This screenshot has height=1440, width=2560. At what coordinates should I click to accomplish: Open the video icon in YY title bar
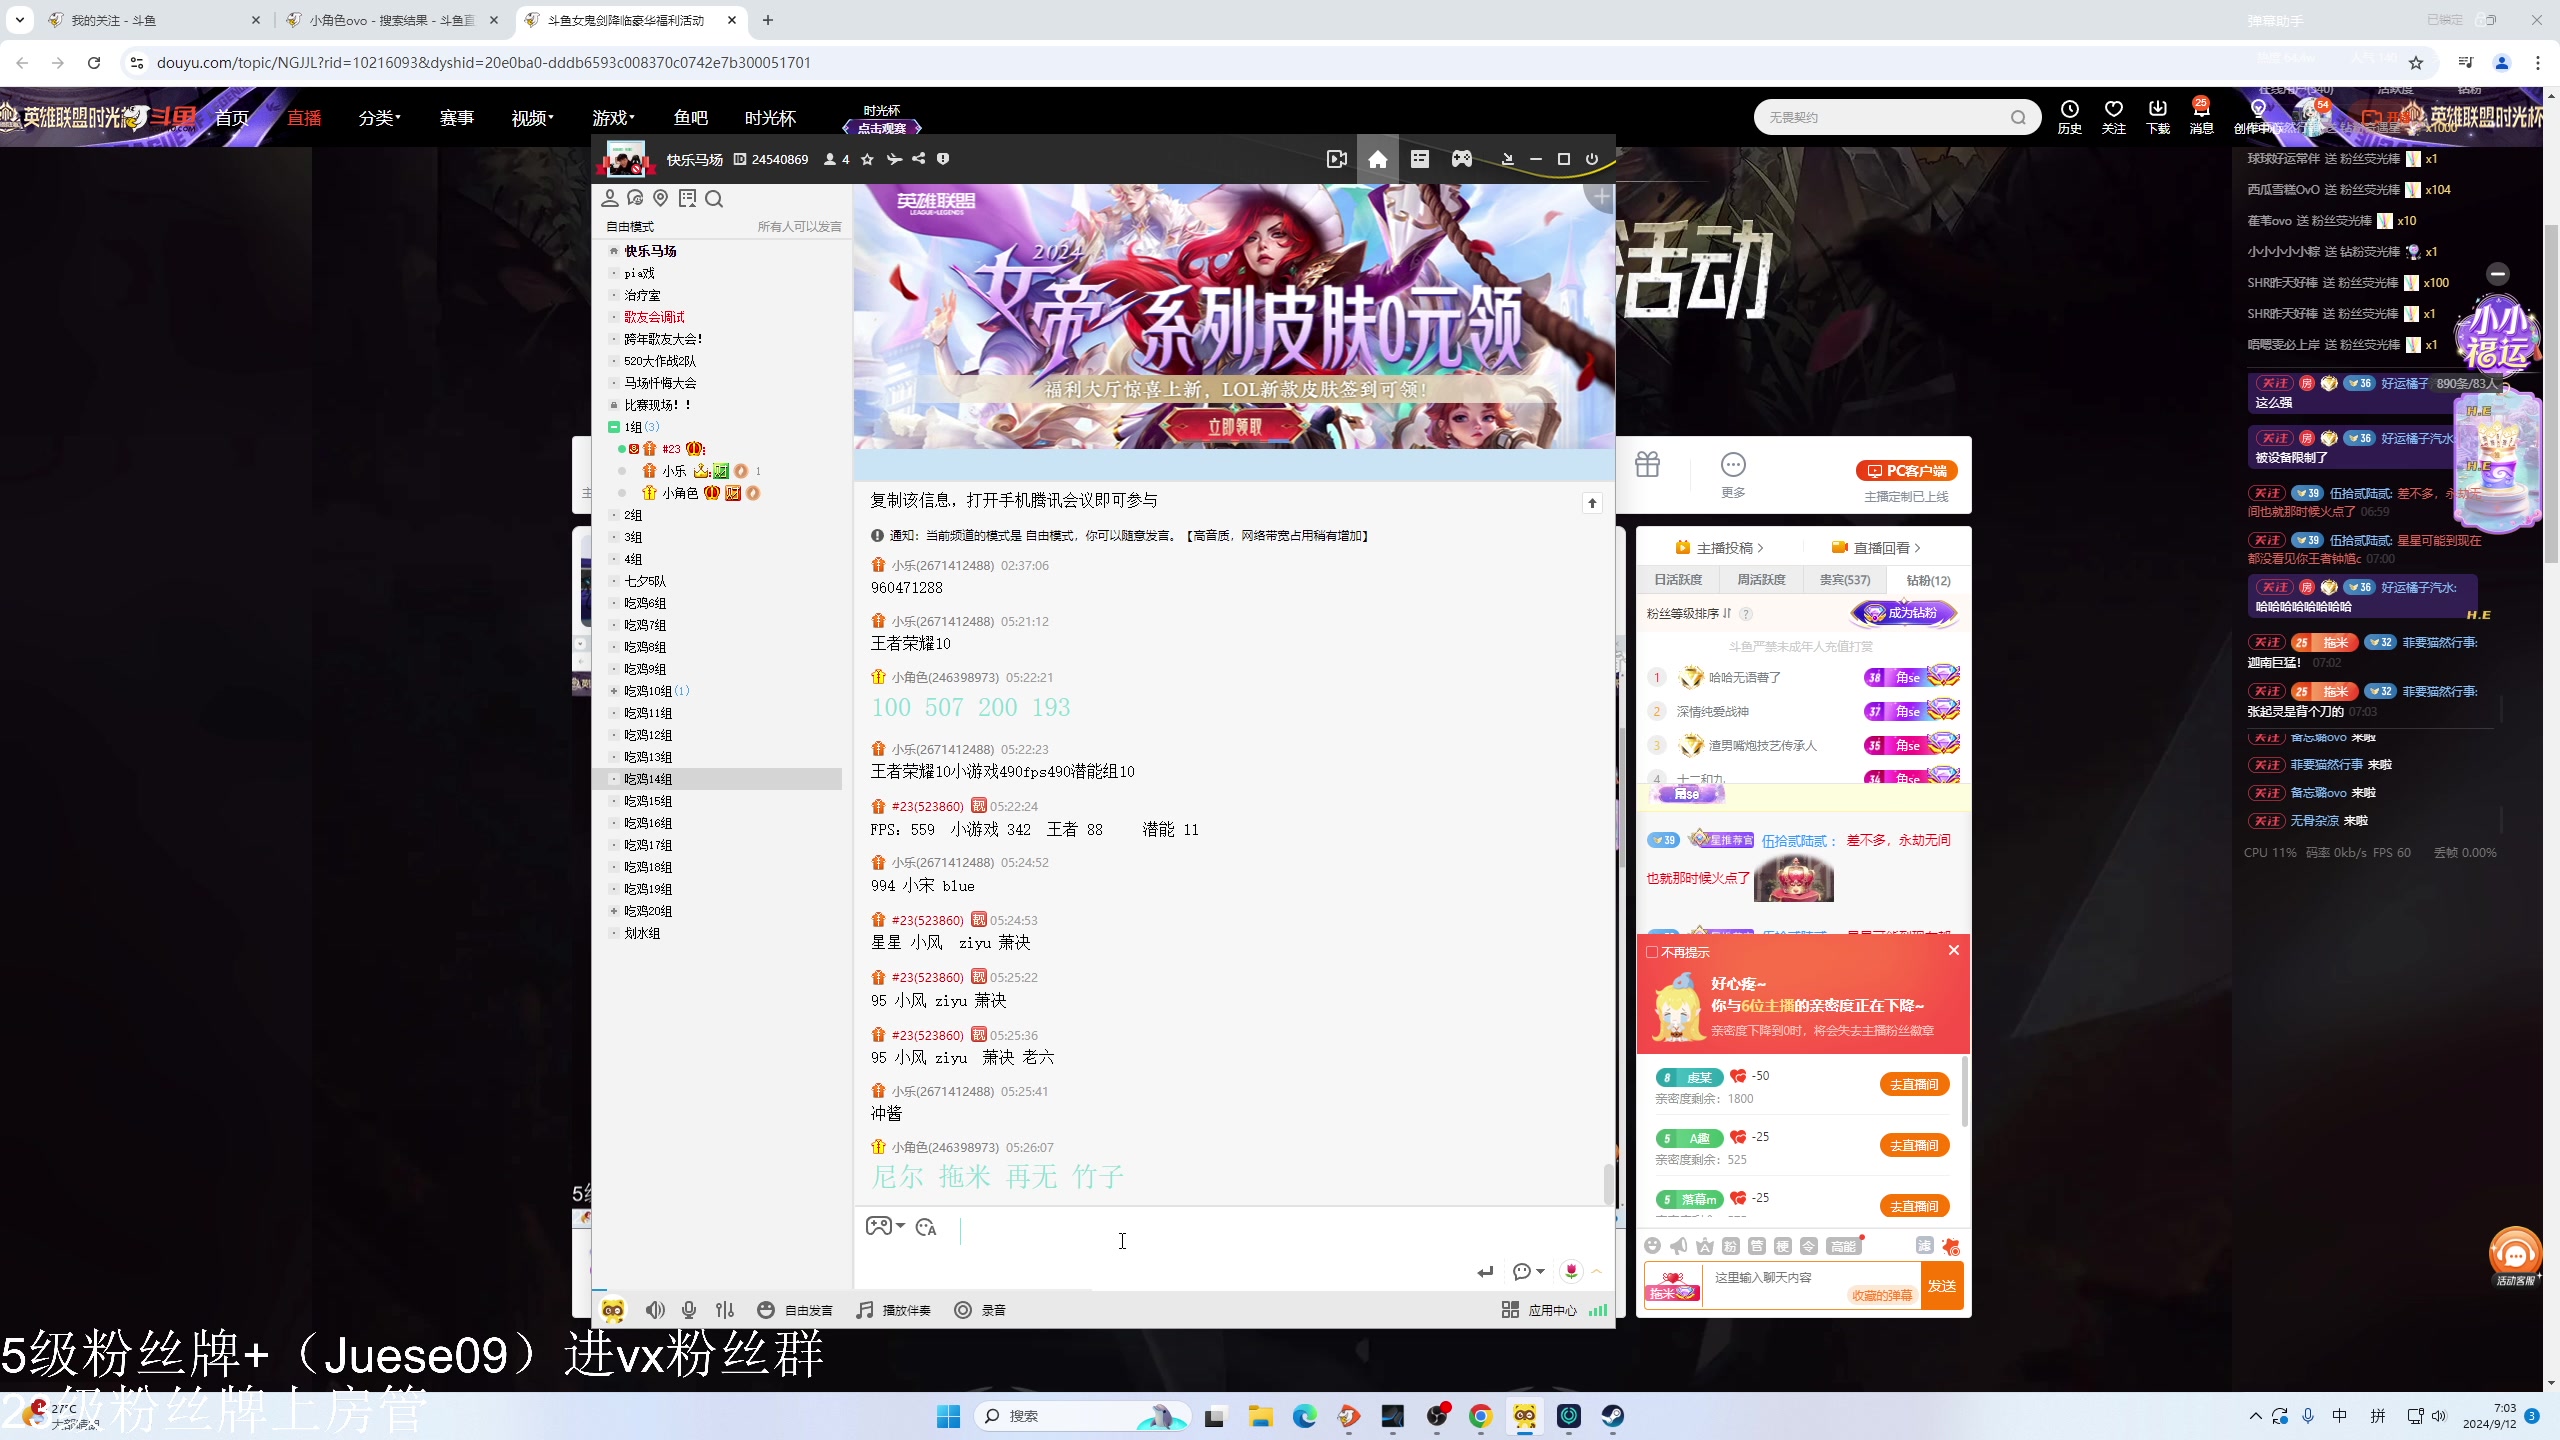(1336, 159)
